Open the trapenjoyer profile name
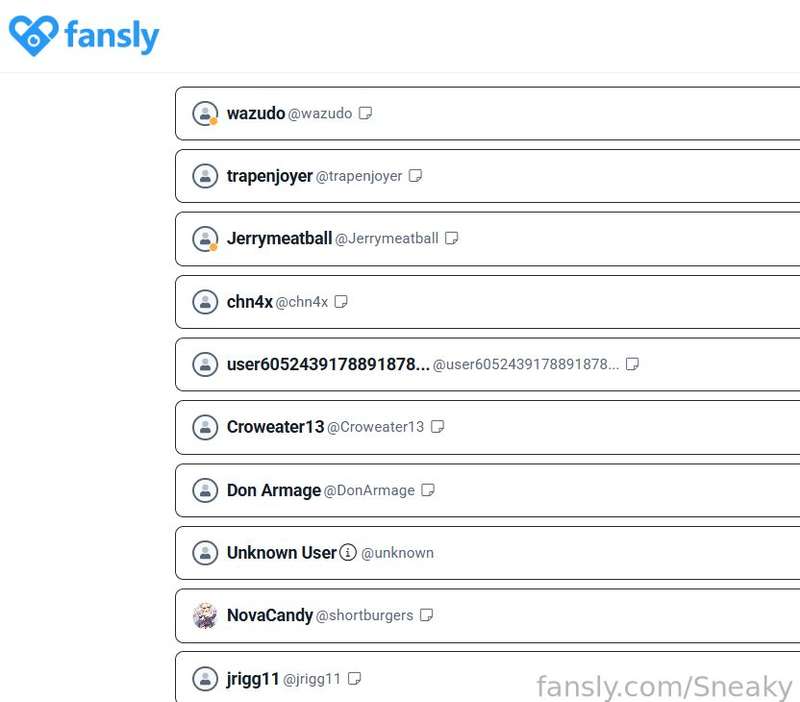The height and width of the screenshot is (702, 800). click(x=269, y=176)
